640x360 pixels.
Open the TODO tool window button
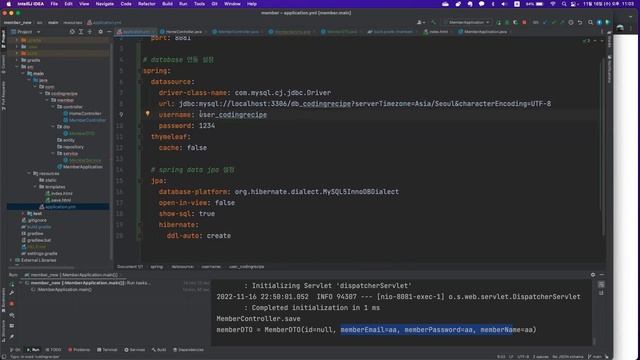click(53, 350)
